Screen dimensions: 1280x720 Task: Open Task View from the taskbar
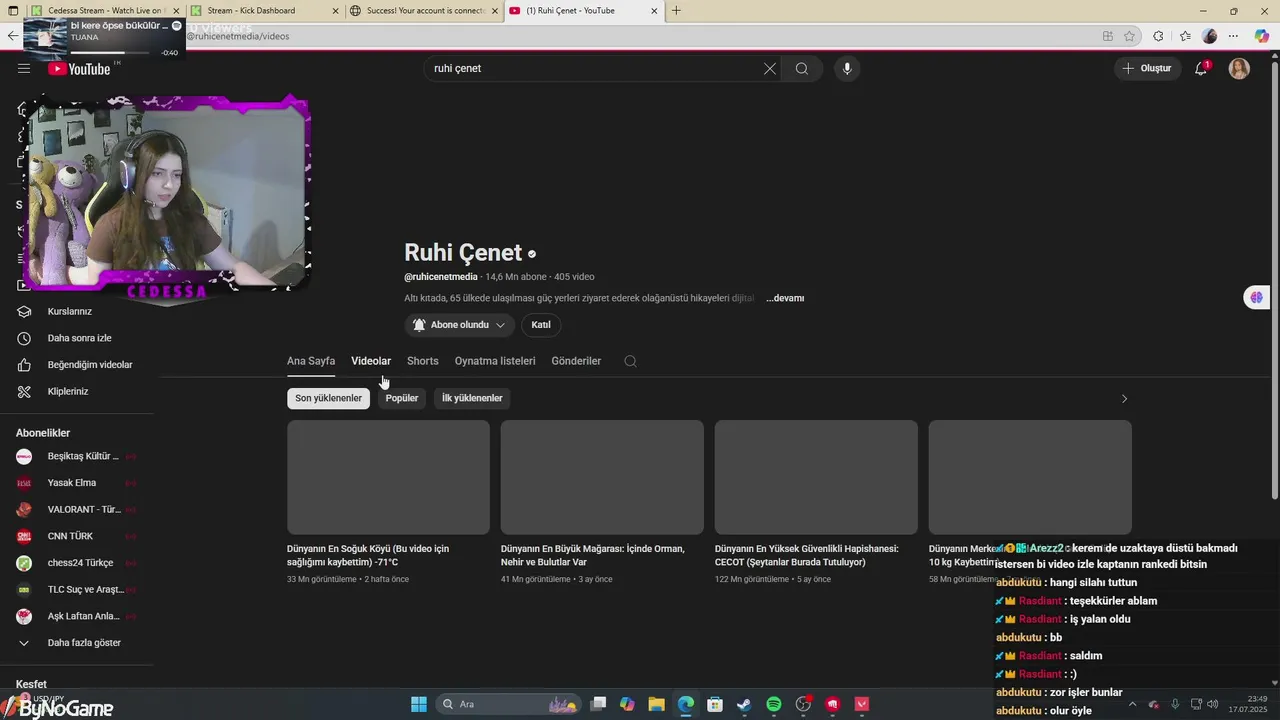598,704
